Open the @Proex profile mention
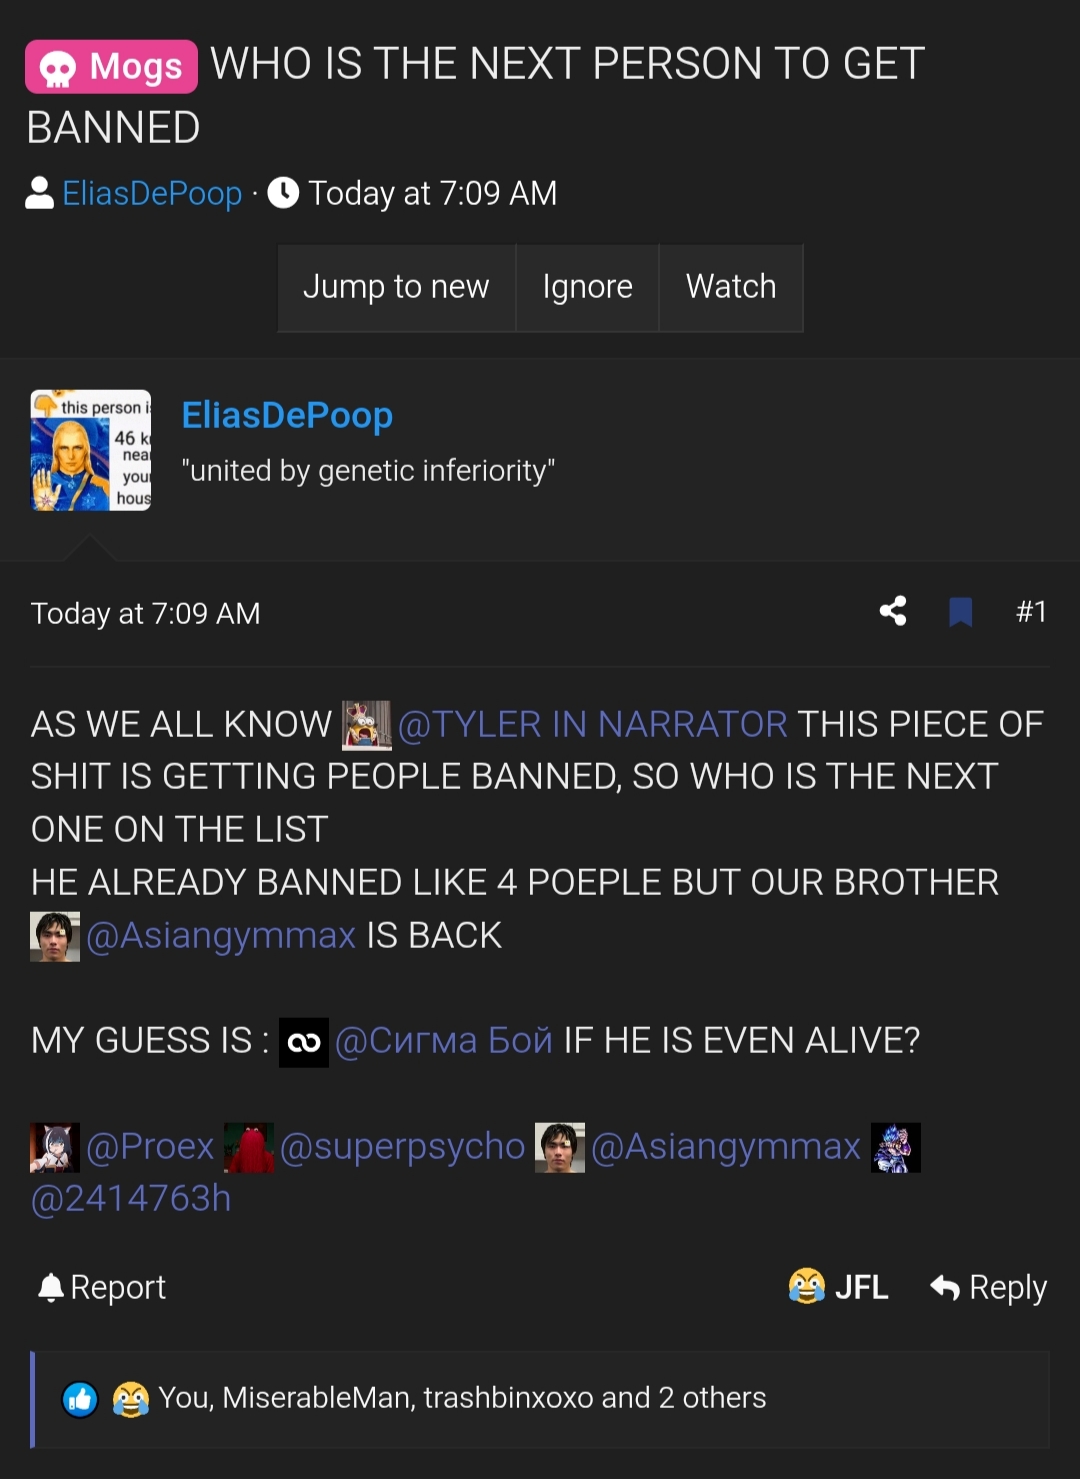1080x1479 pixels. click(x=150, y=1147)
